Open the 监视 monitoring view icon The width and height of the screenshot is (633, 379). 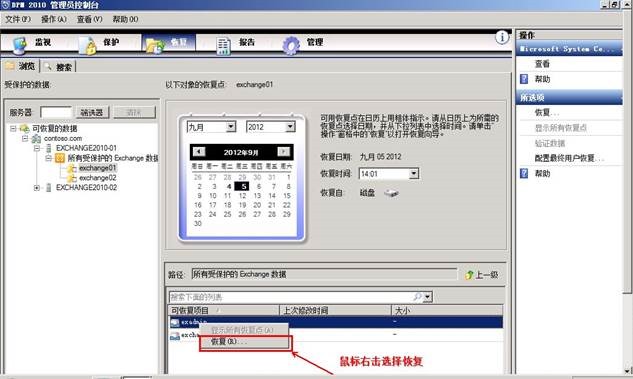(19, 45)
